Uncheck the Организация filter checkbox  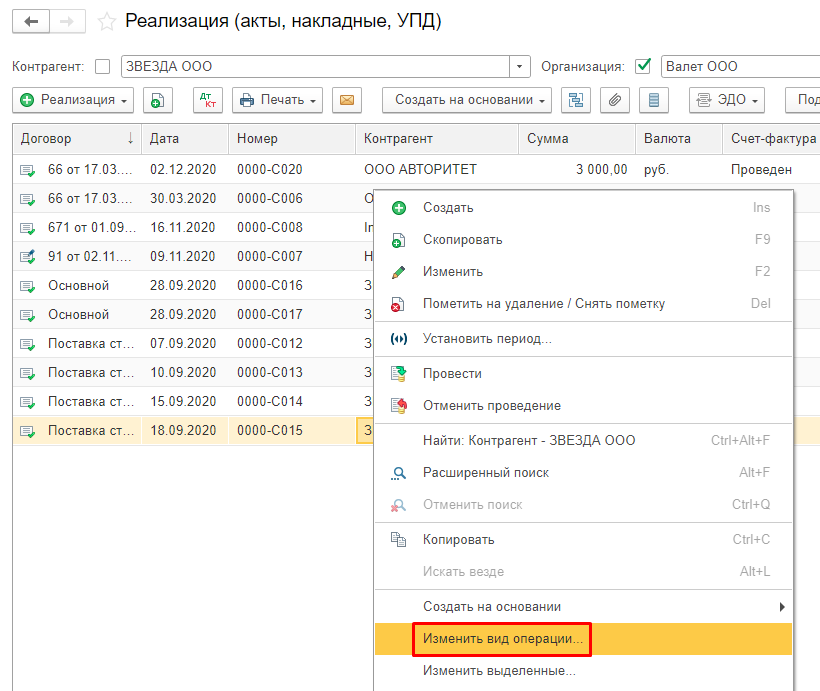click(643, 67)
